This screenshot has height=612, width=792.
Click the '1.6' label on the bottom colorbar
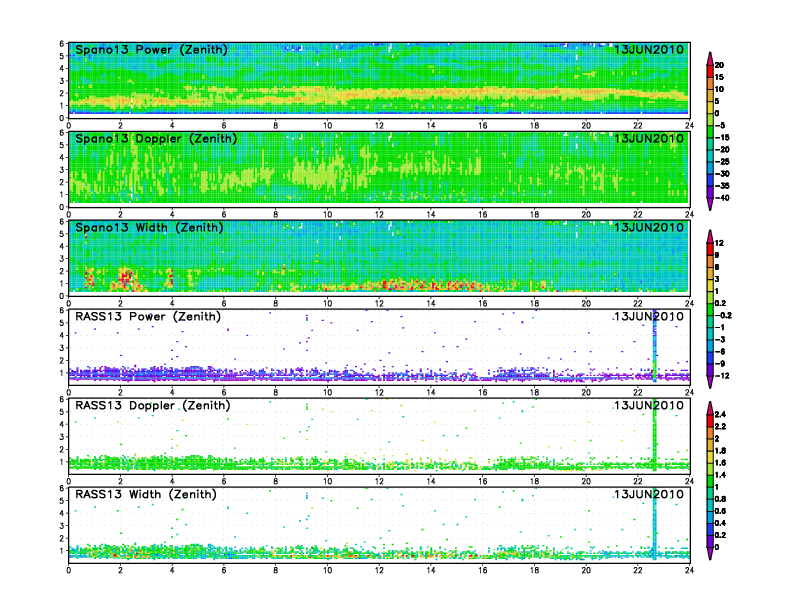coord(720,463)
